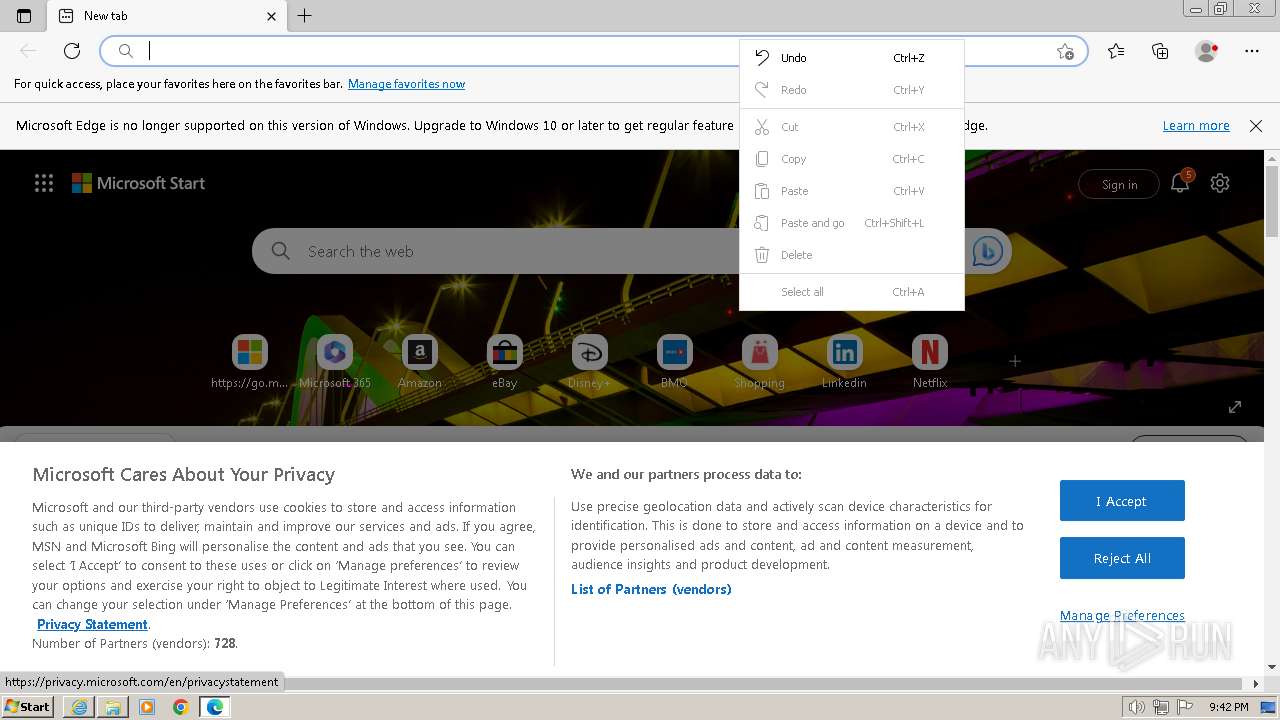Open a new tab with plus icon
The image size is (1280, 720).
305,16
